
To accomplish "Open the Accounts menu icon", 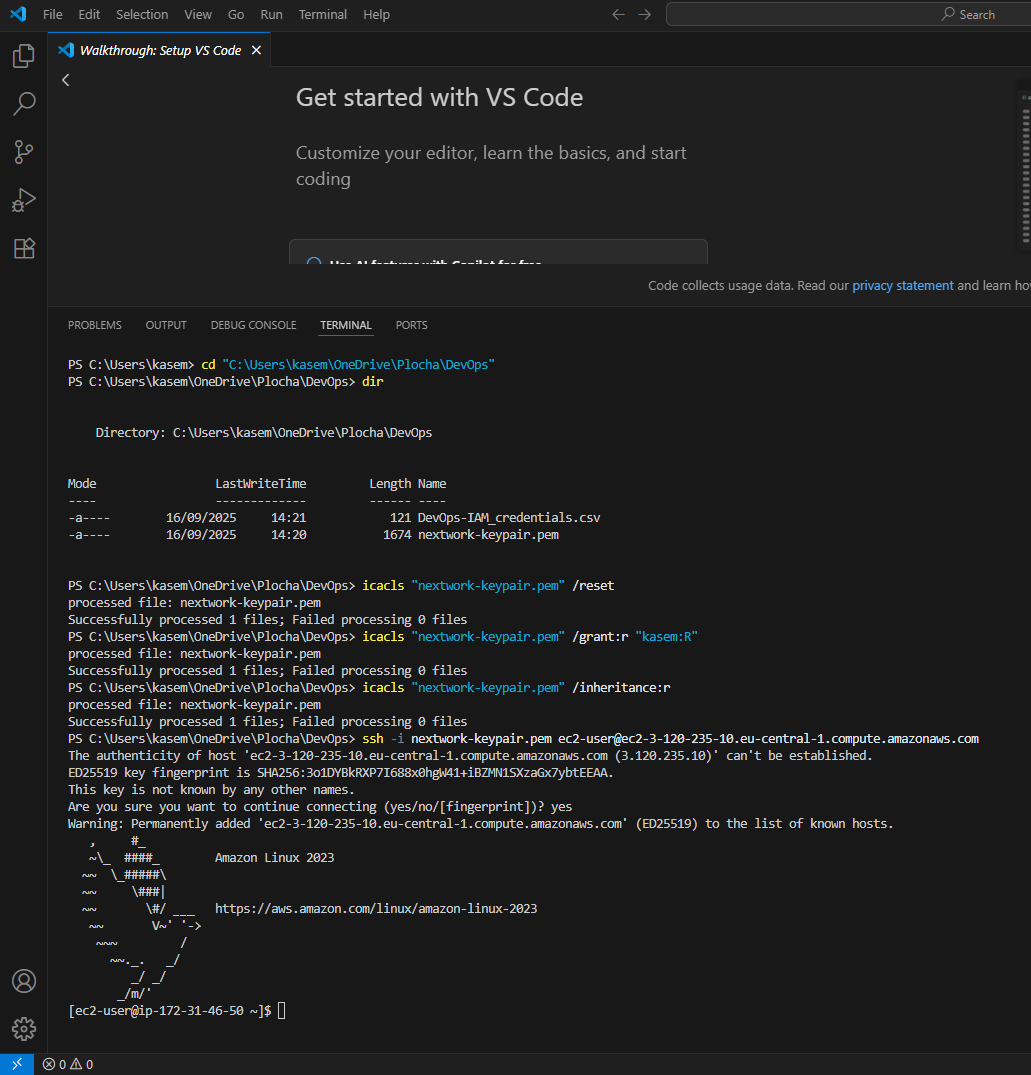I will tap(24, 981).
